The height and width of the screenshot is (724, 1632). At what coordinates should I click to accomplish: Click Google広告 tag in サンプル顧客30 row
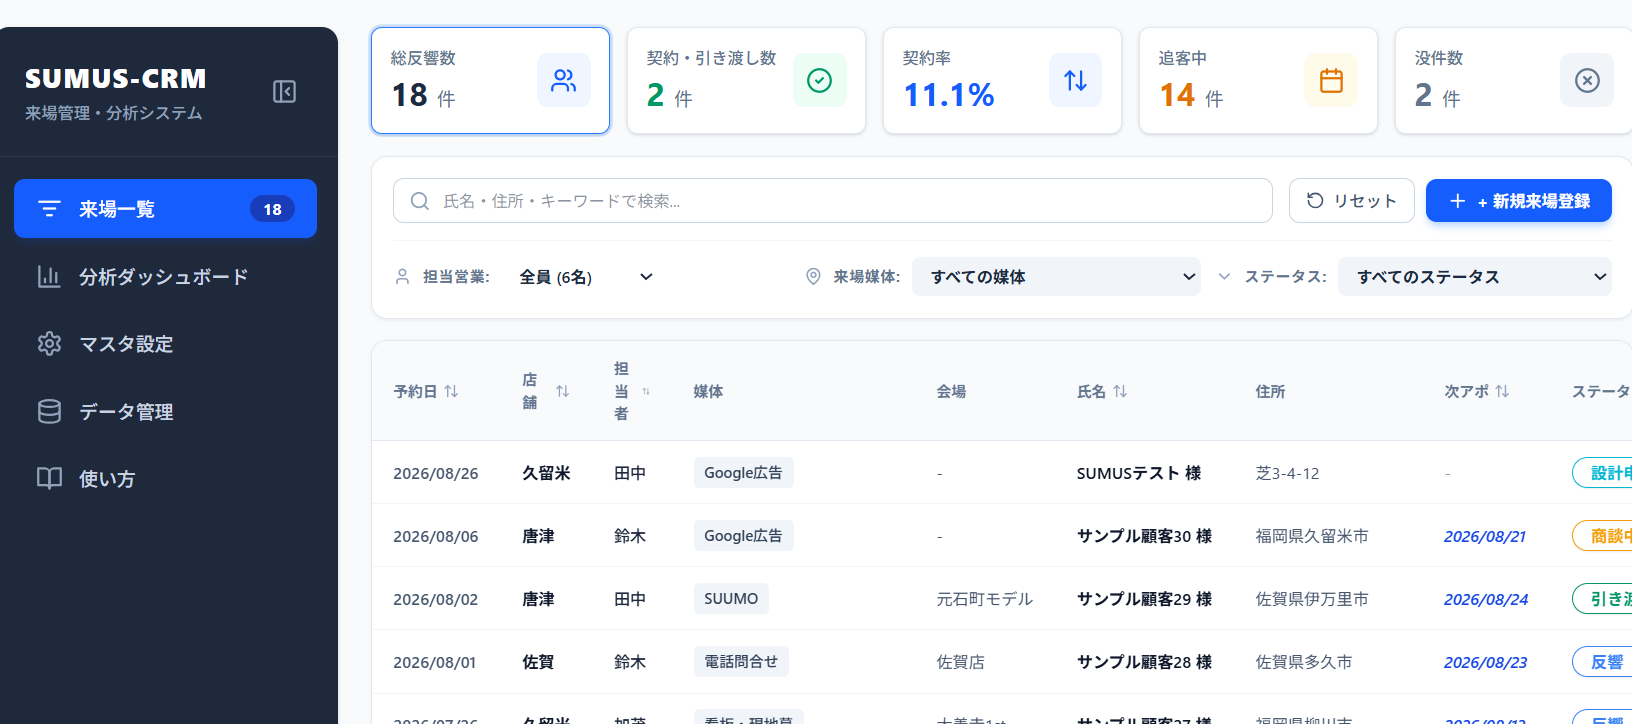pyautogui.click(x=743, y=536)
